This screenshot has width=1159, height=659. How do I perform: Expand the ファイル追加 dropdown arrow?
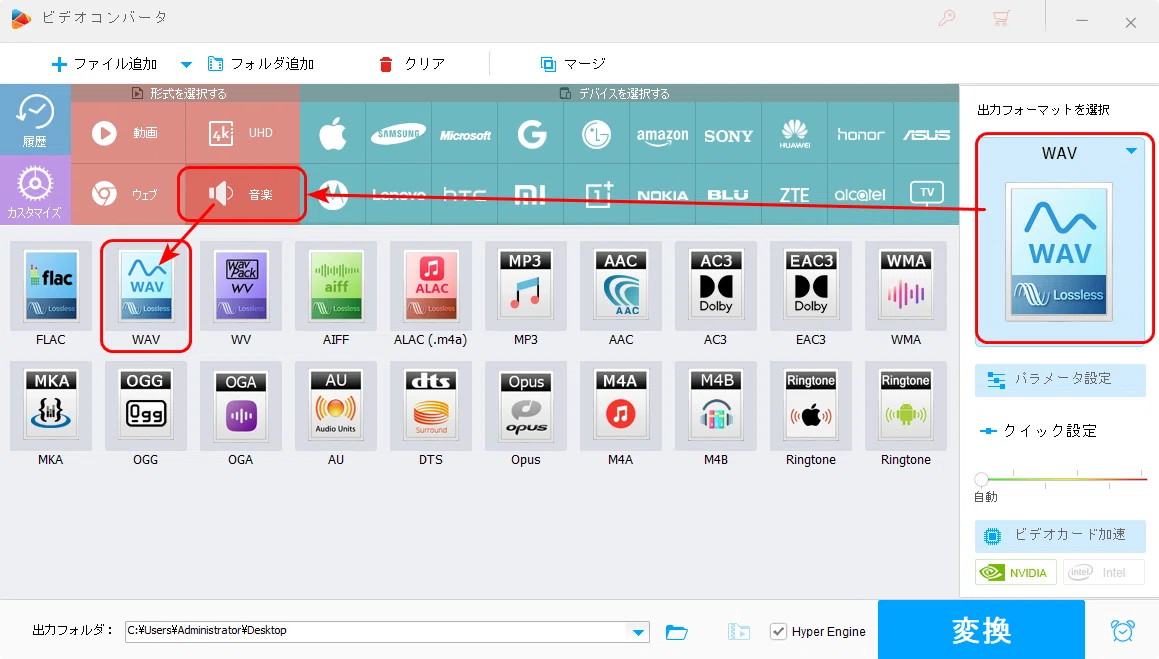pyautogui.click(x=186, y=64)
